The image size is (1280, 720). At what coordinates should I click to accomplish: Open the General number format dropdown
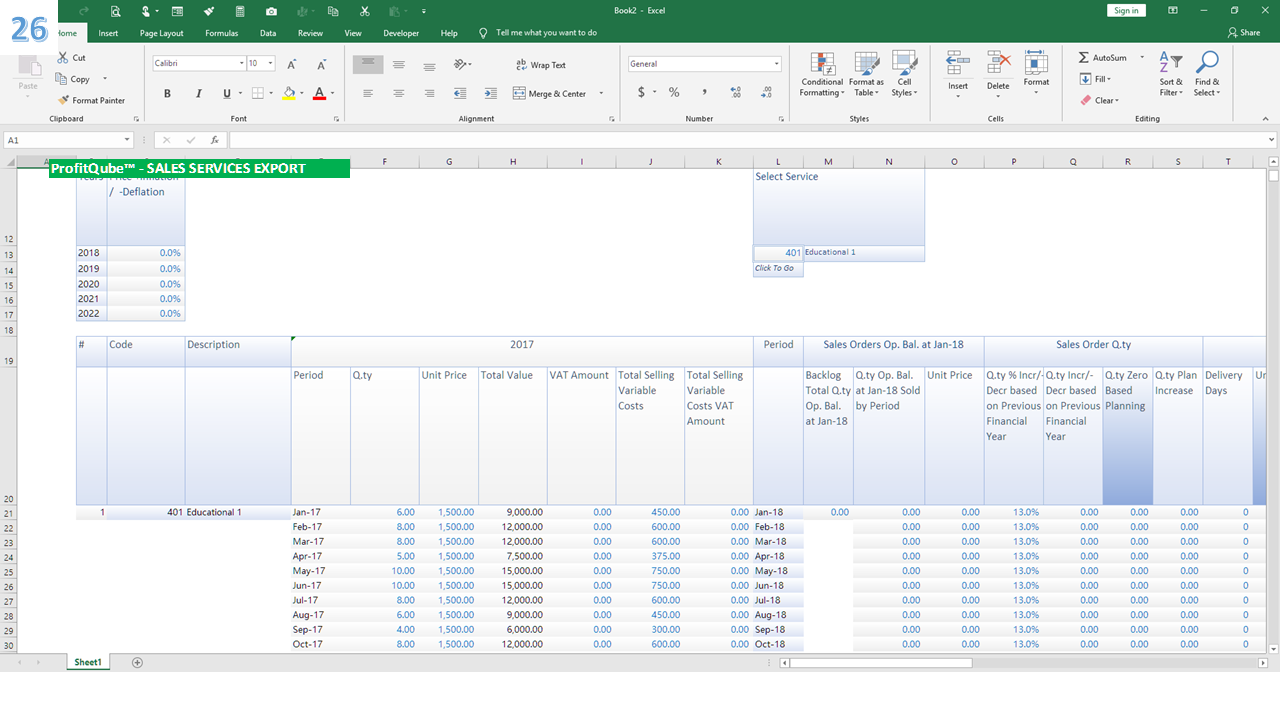pyautogui.click(x=776, y=64)
